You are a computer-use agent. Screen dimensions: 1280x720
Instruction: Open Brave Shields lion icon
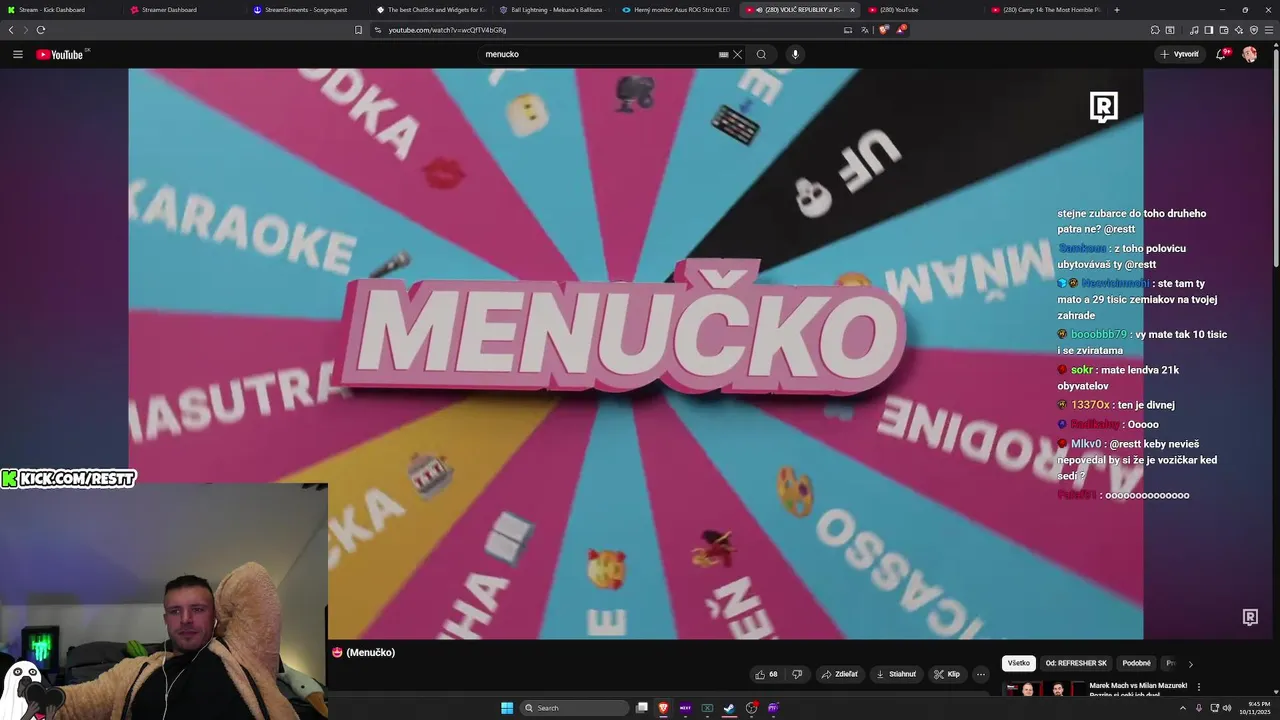tap(883, 30)
